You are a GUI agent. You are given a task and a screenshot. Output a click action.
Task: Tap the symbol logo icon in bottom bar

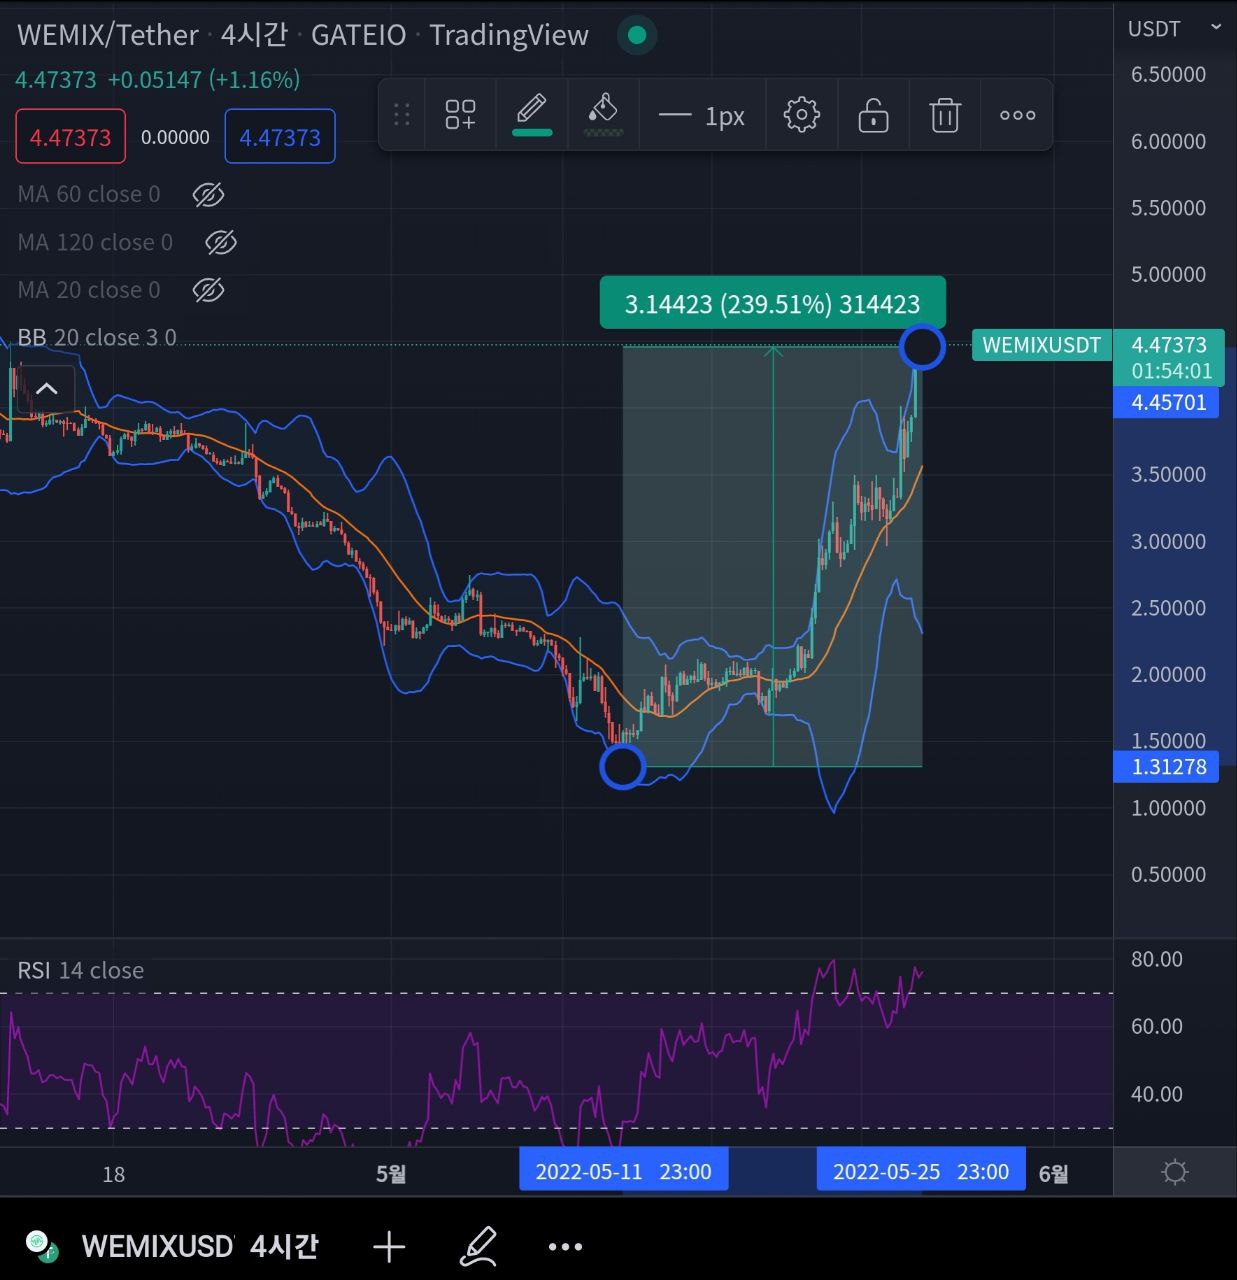click(x=42, y=1246)
